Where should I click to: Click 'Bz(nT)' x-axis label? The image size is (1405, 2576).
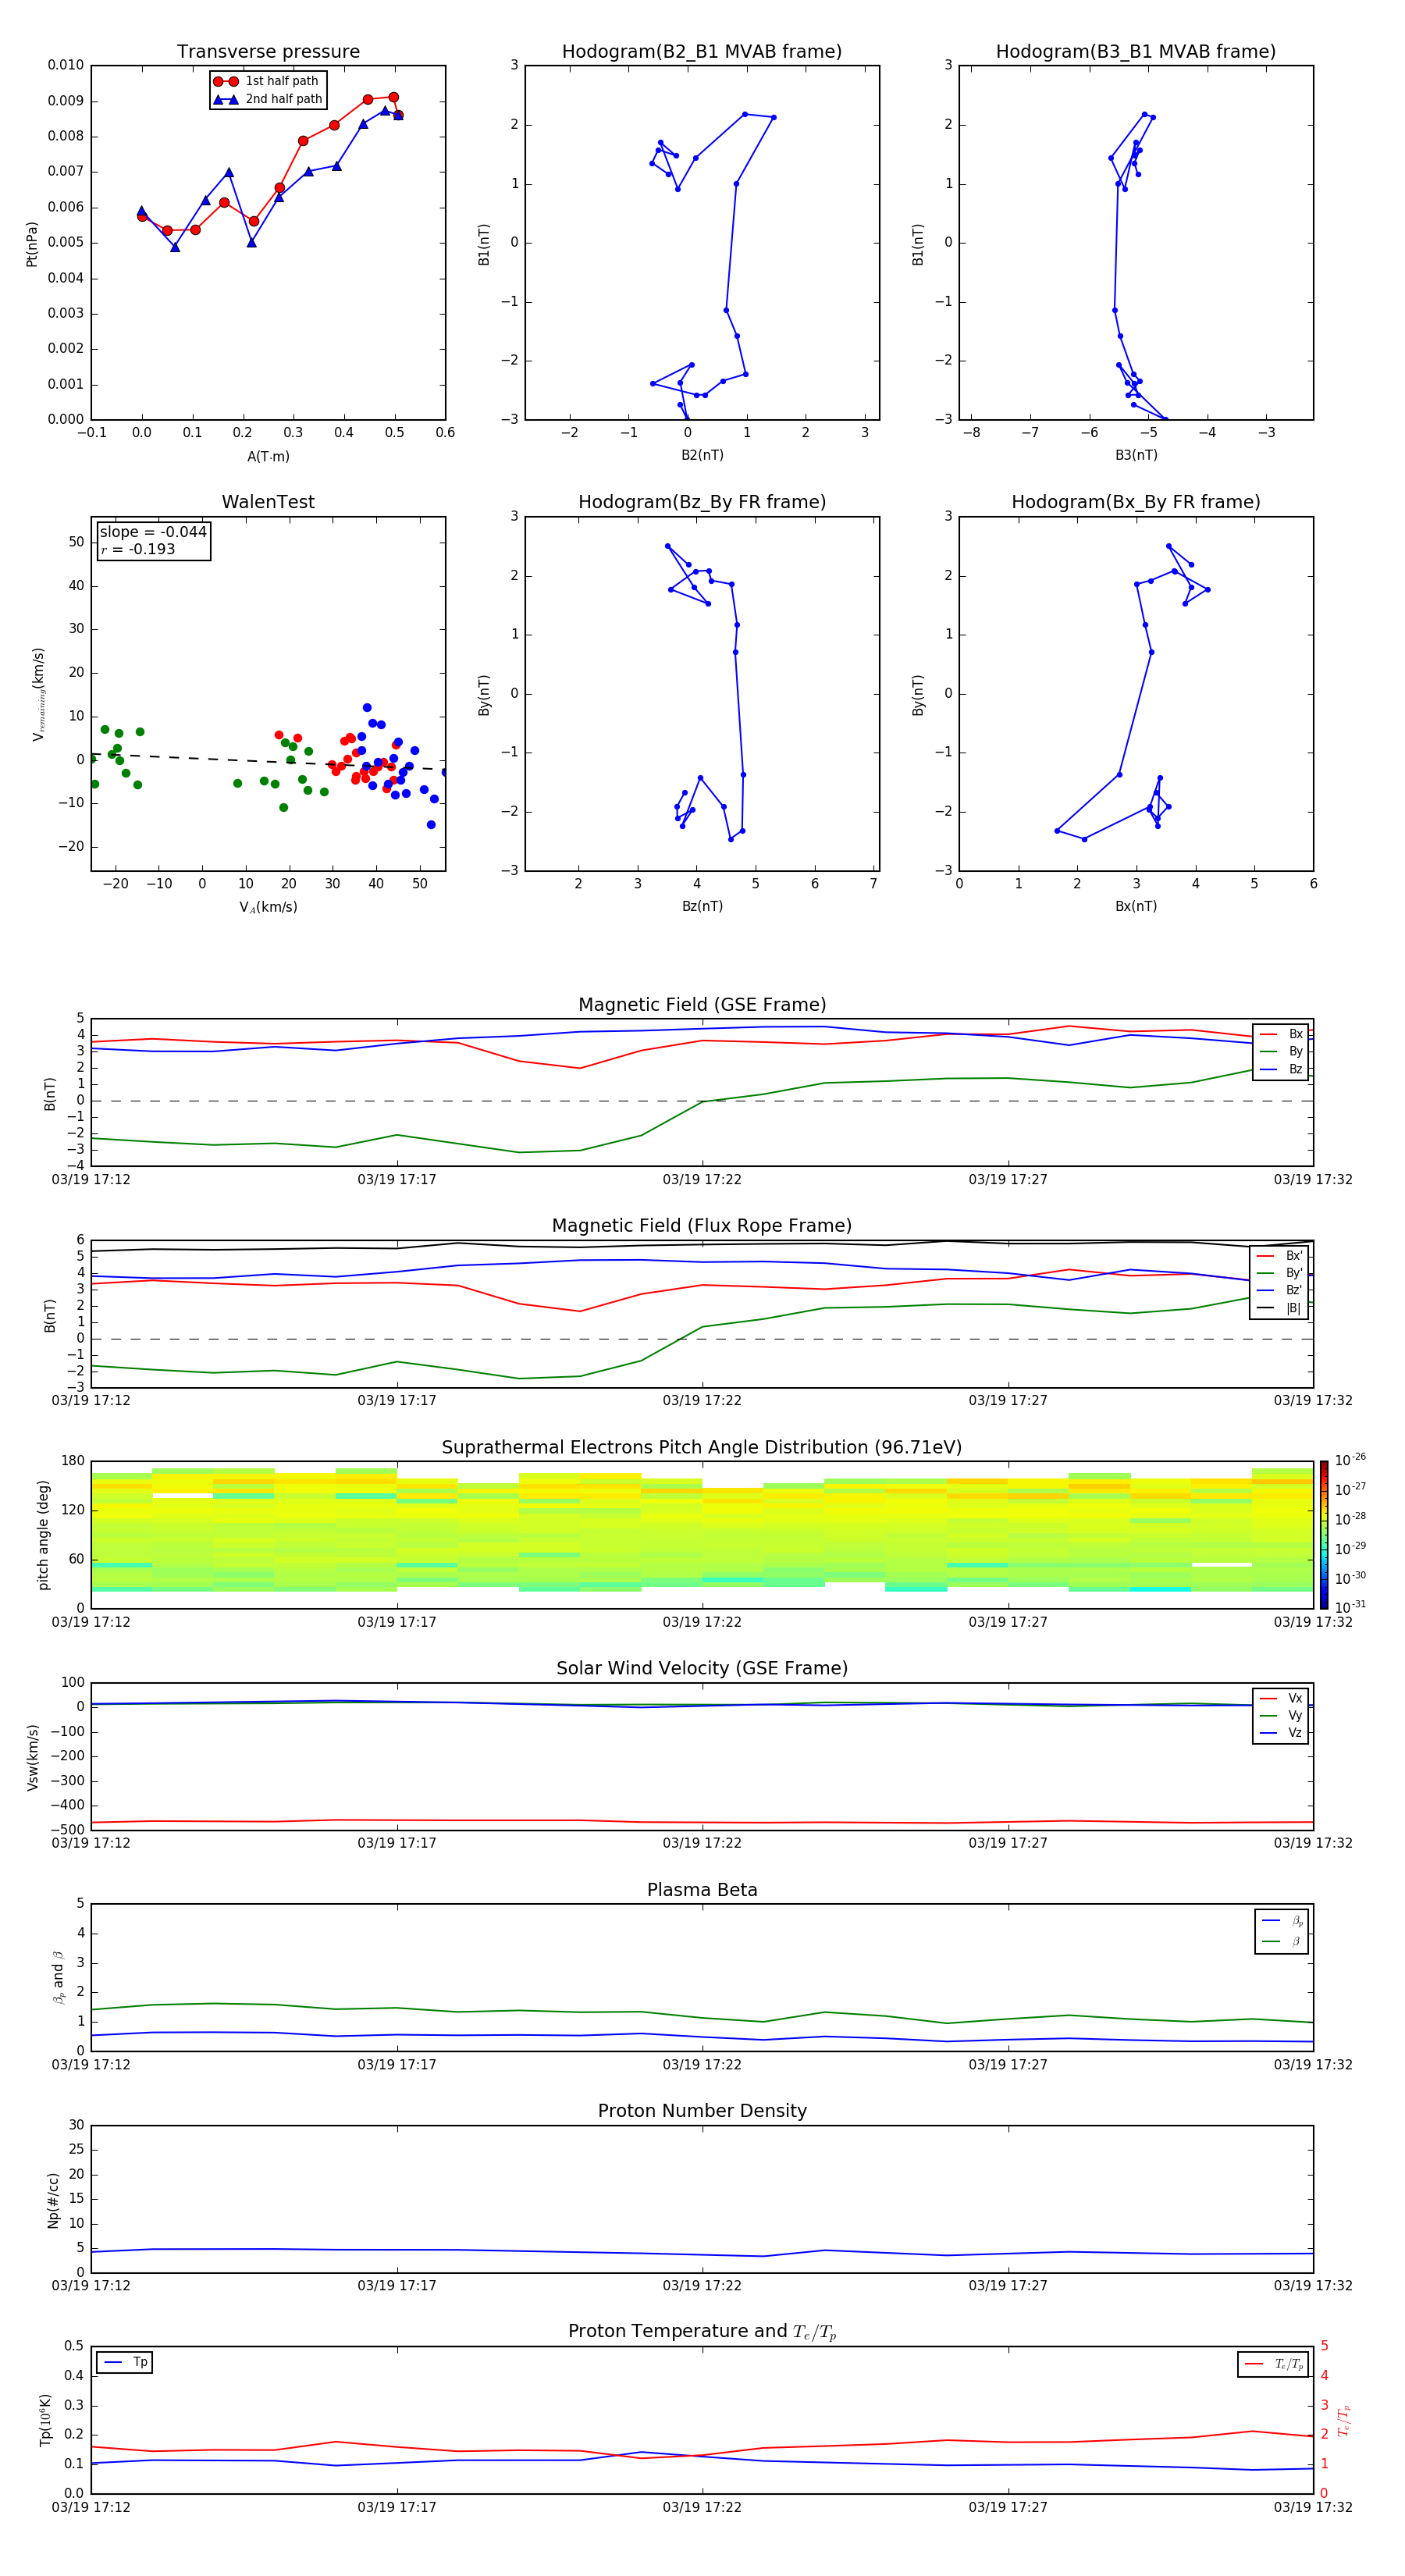point(702,907)
